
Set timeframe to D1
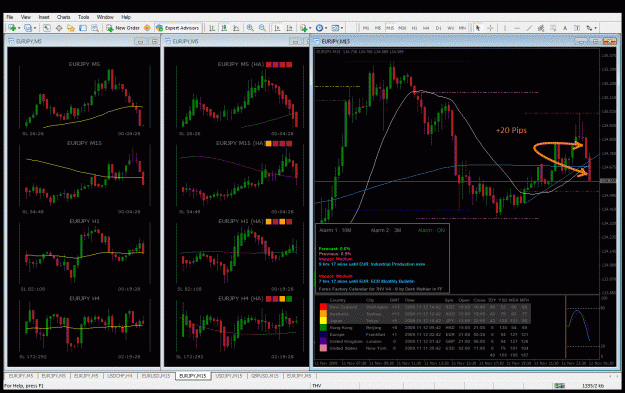pyautogui.click(x=438, y=28)
